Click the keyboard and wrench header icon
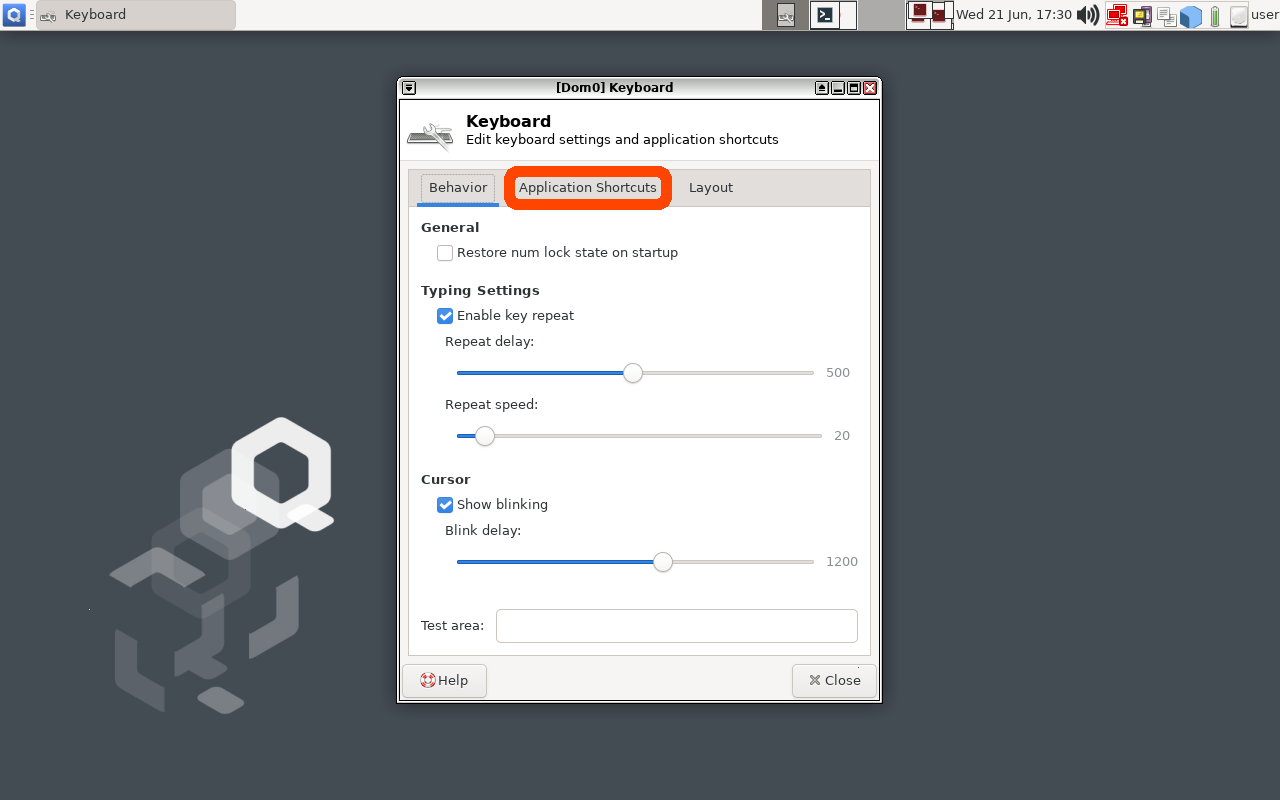Screen dimensions: 1280x800 point(430,134)
